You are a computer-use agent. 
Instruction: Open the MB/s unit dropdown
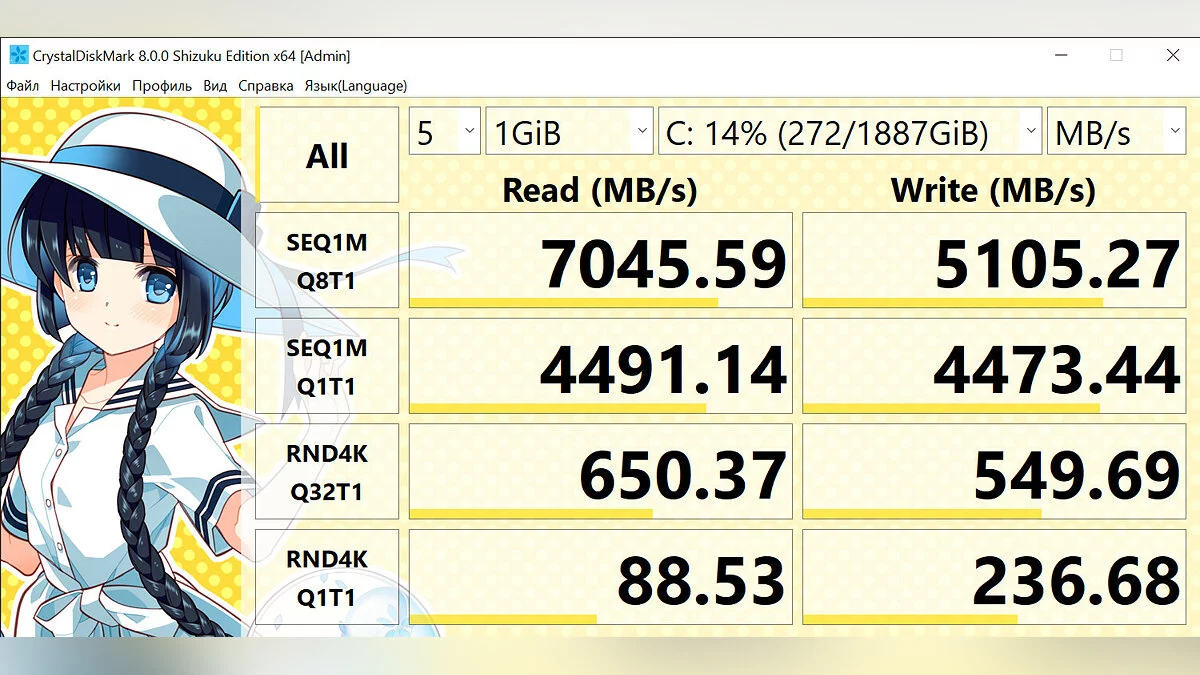(1115, 132)
